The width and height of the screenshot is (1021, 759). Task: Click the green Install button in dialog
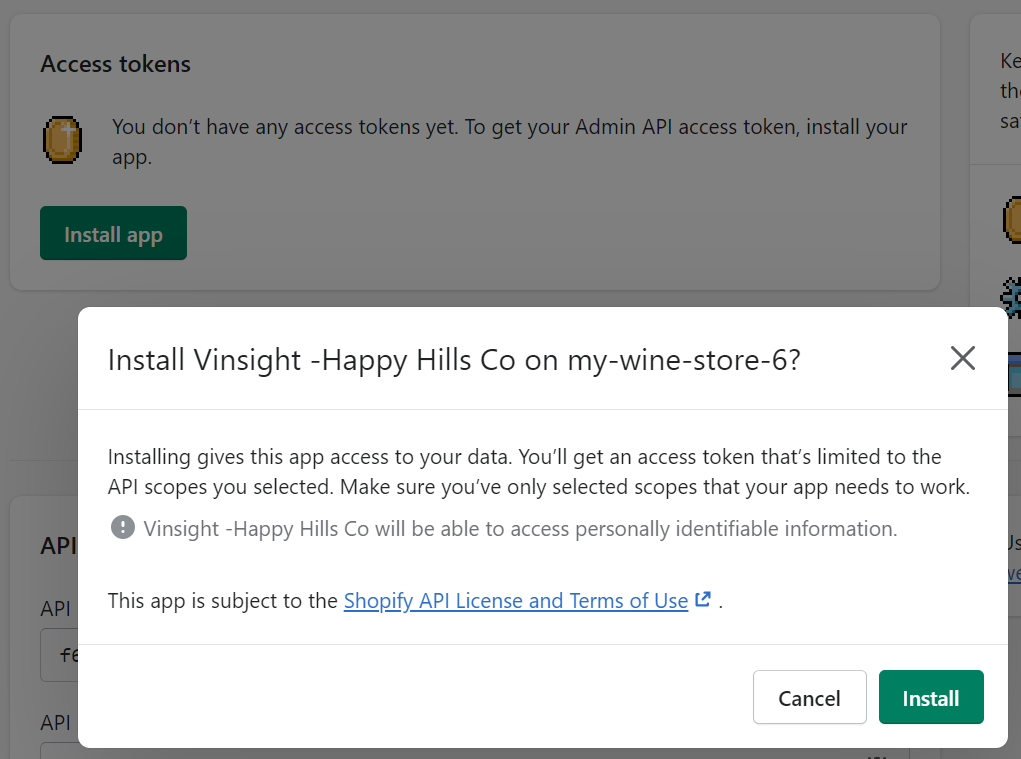coord(930,697)
